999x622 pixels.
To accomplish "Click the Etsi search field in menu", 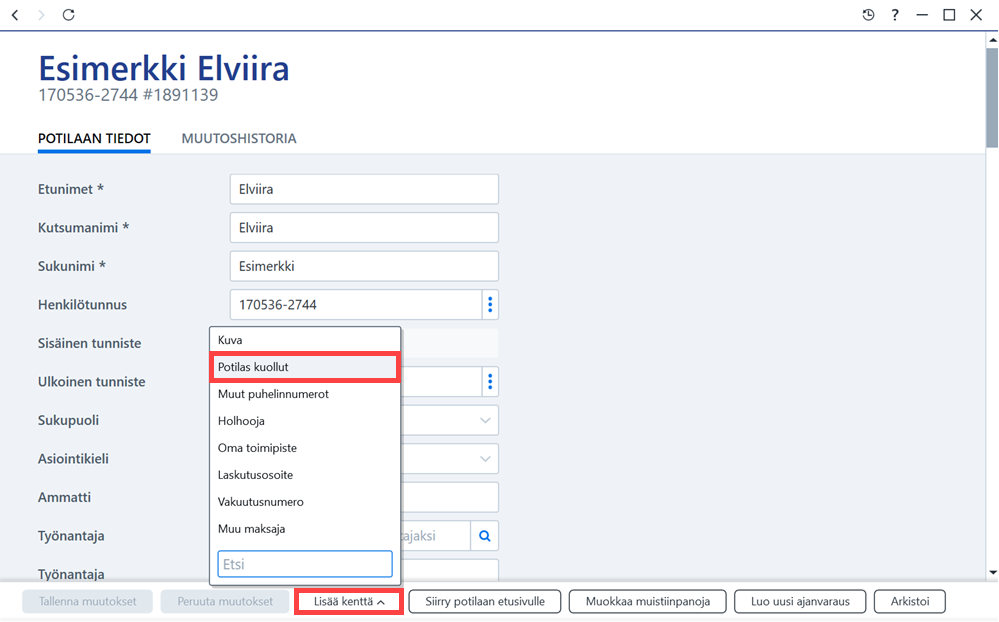I will (305, 564).
